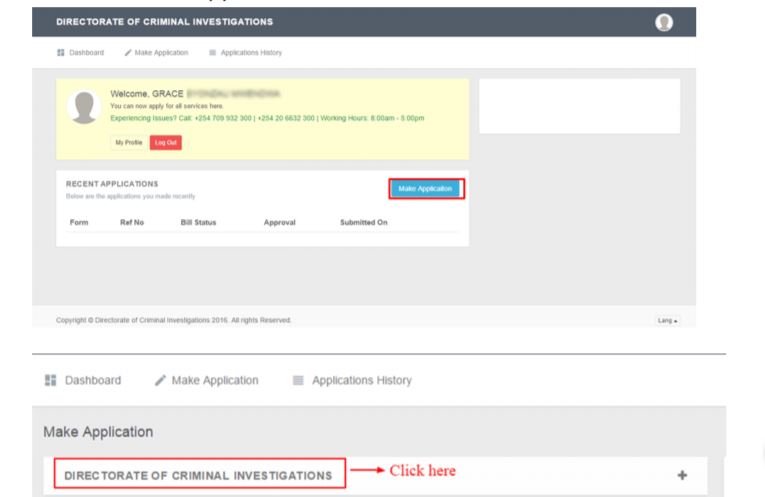Click the list icon beside upper Applications History
Viewport: 765px width, 497px height.
coord(212,53)
